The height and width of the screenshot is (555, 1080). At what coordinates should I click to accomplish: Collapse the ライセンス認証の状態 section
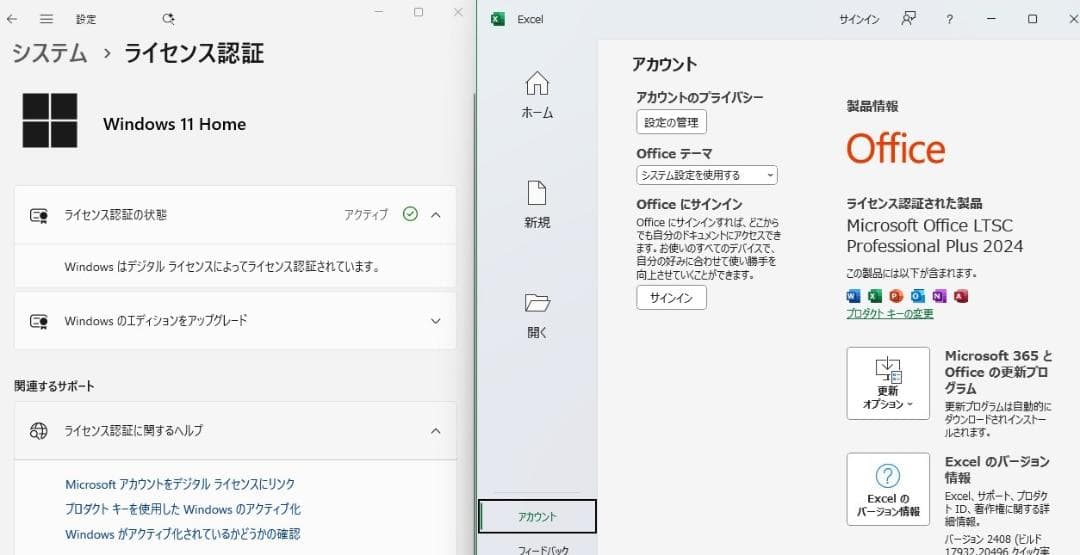435,215
